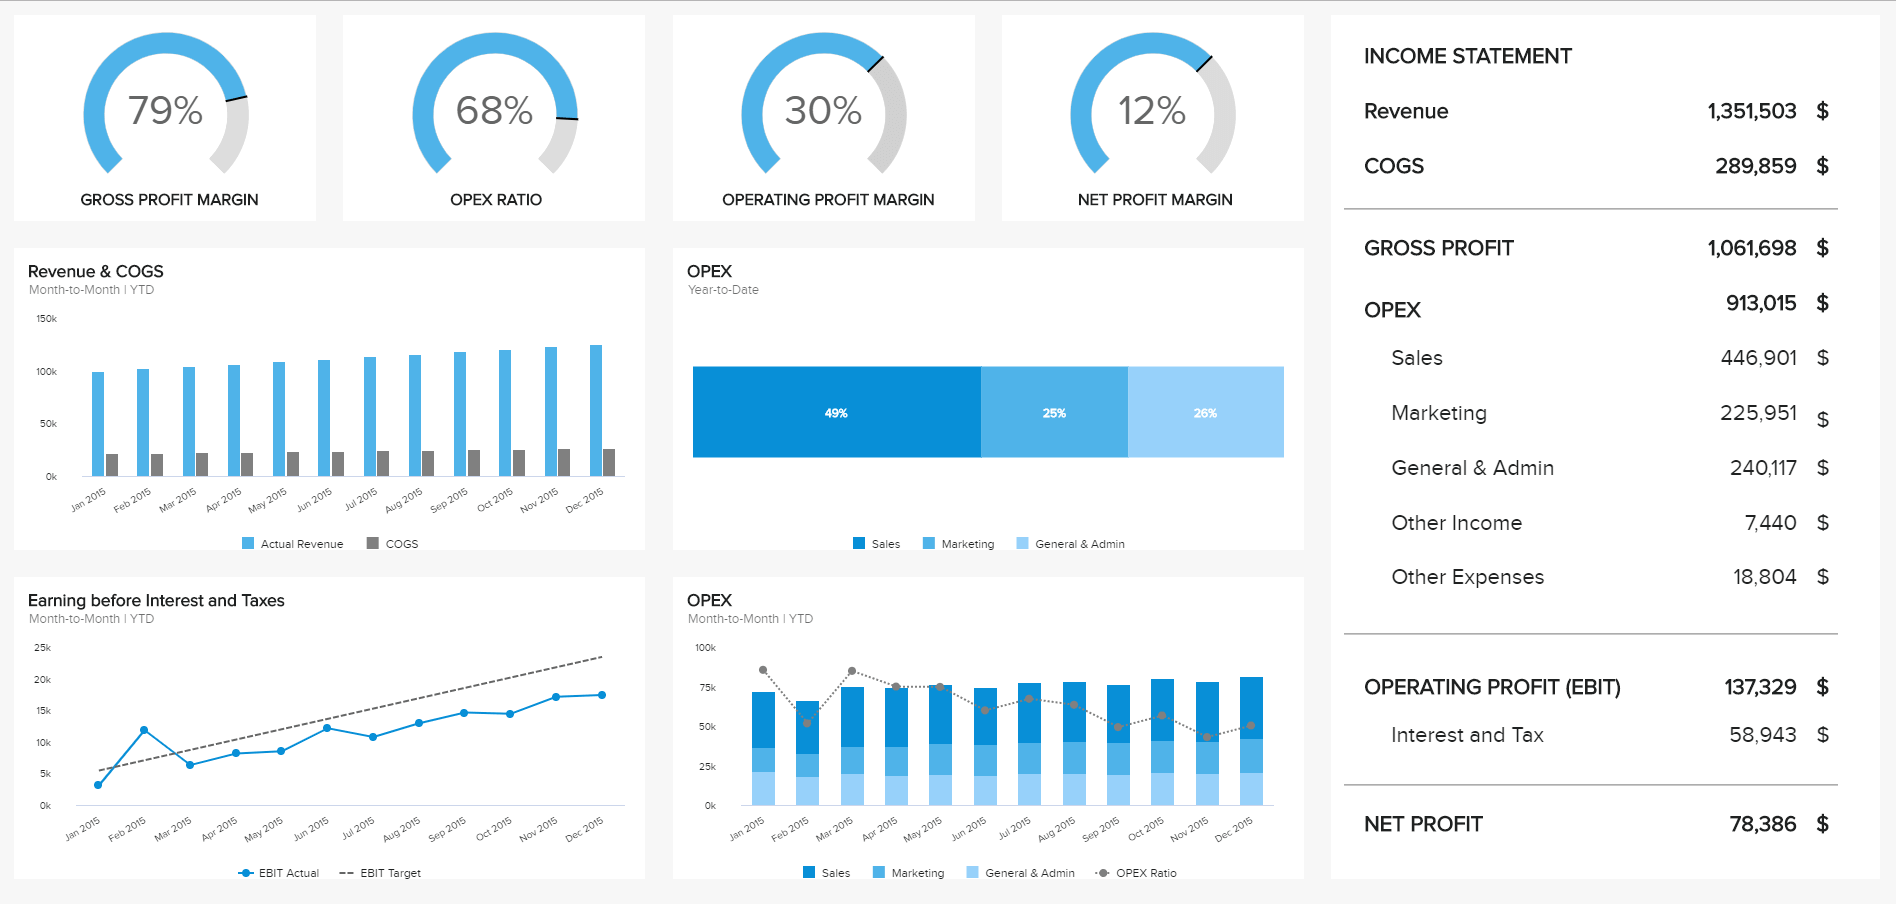Viewport: 1896px width, 904px height.
Task: Select the Net Profit Margin 12% gauge
Action: [1152, 110]
